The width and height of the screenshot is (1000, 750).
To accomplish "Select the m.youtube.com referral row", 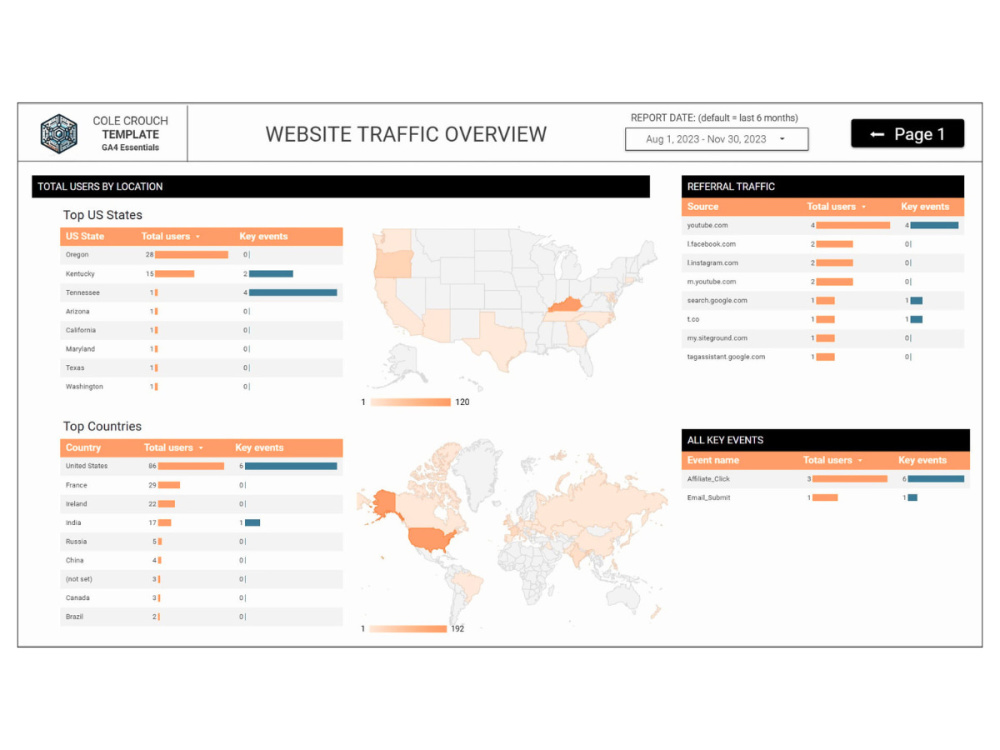I will click(x=823, y=282).
